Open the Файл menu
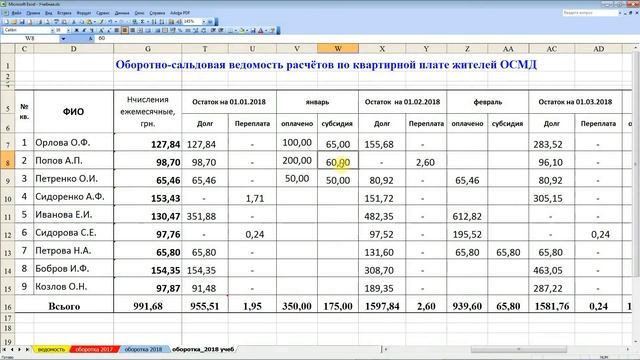The width and height of the screenshot is (640, 360). 17,13
